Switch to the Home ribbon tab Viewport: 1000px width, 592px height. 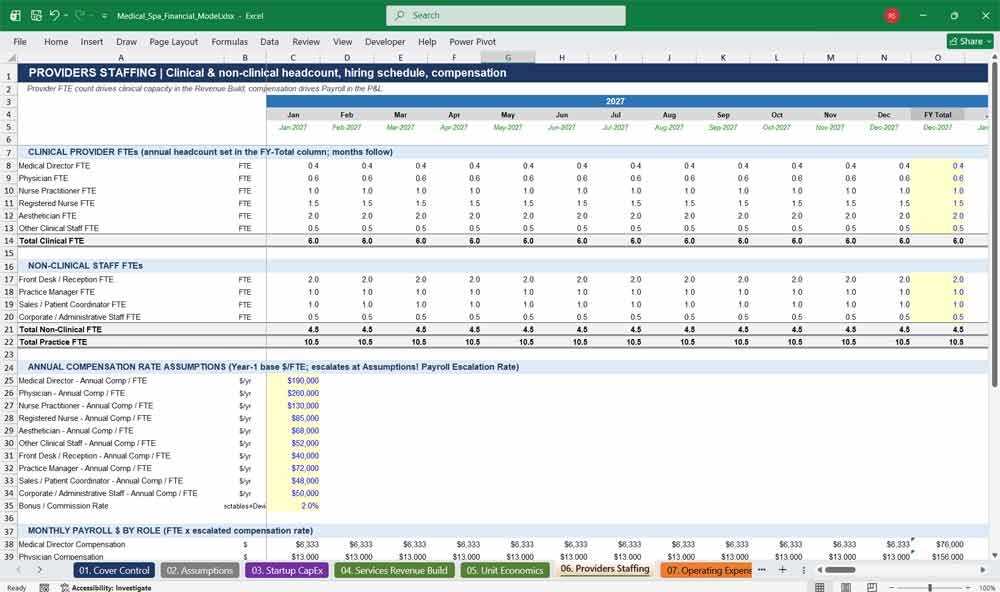coord(56,41)
